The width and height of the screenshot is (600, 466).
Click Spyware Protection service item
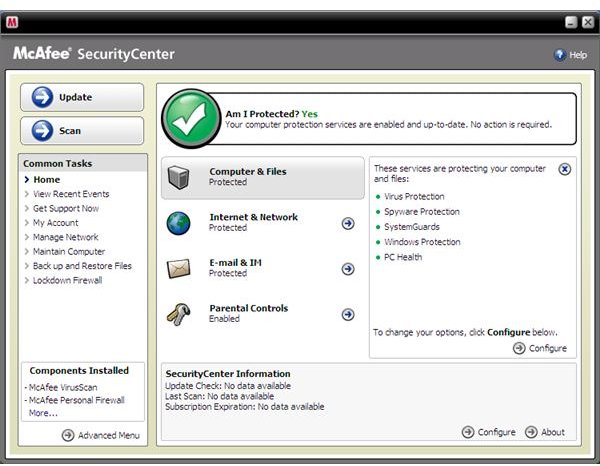(x=422, y=212)
